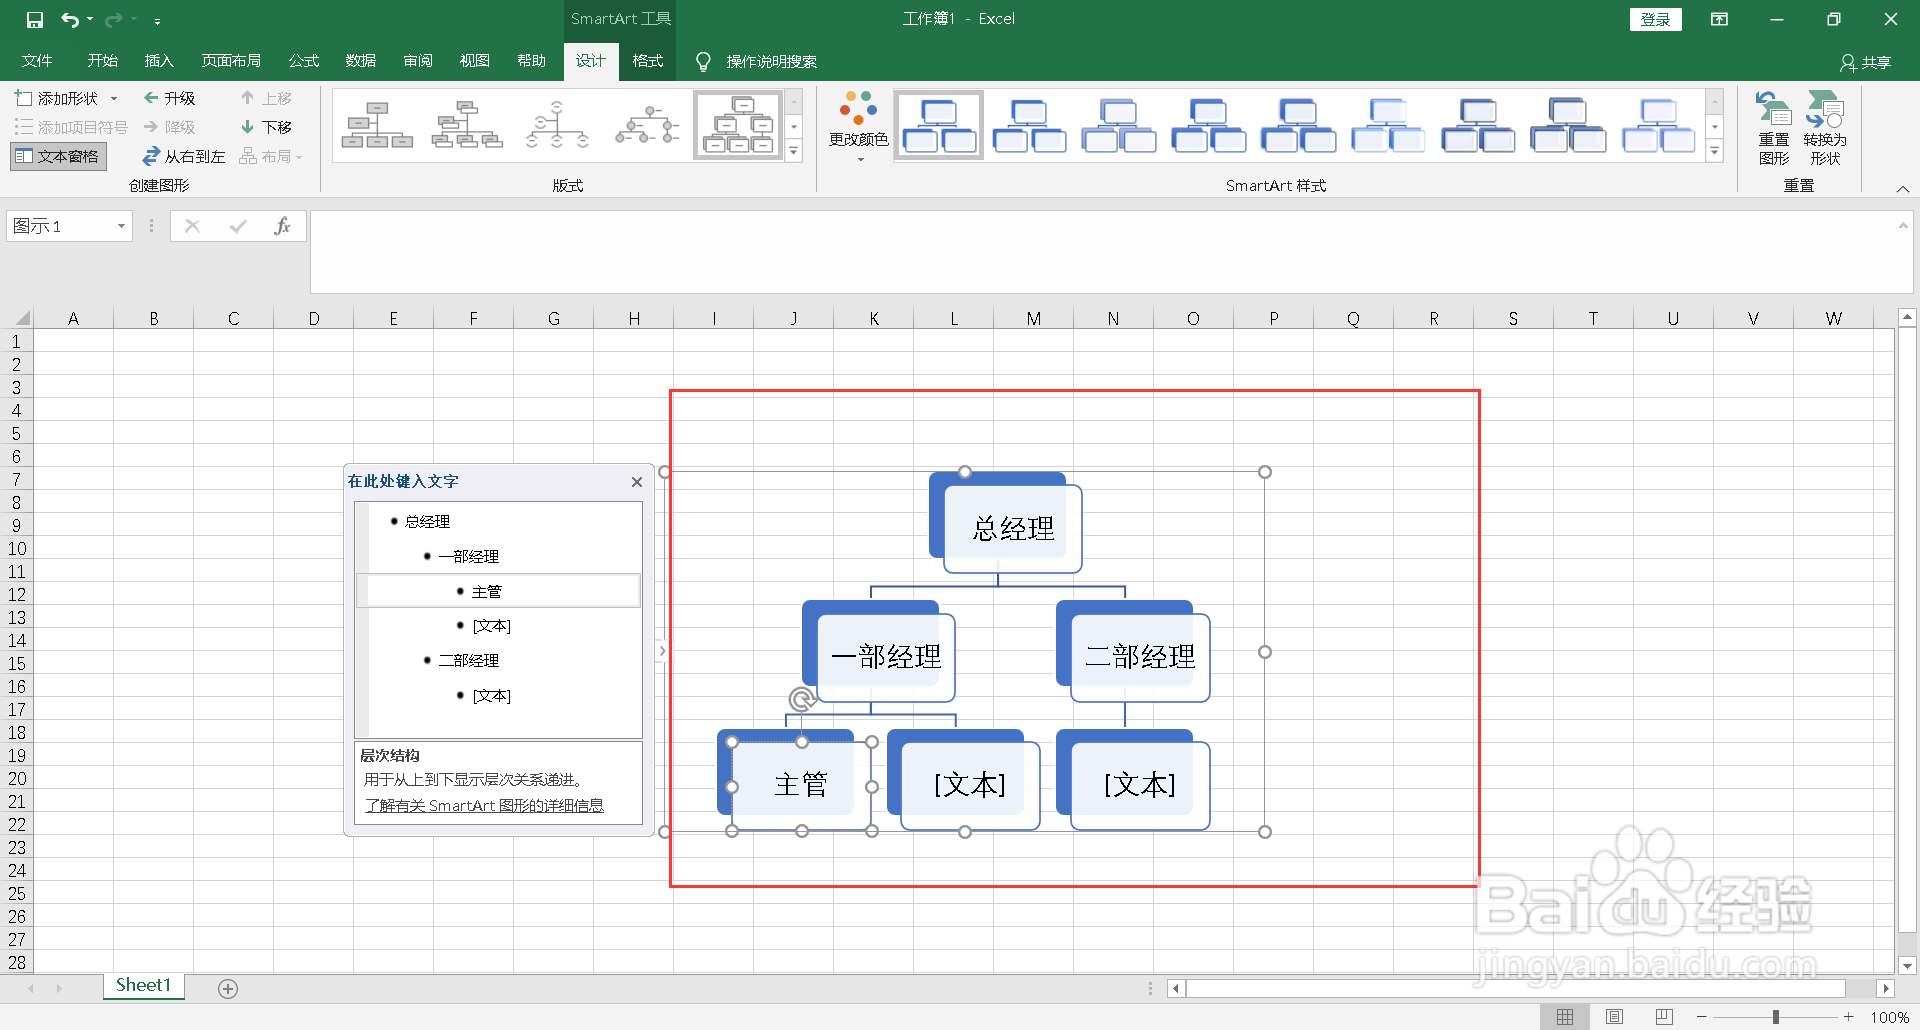Choose the second hierarchy layout thumbnail
This screenshot has width=1920, height=1030.
click(x=467, y=125)
